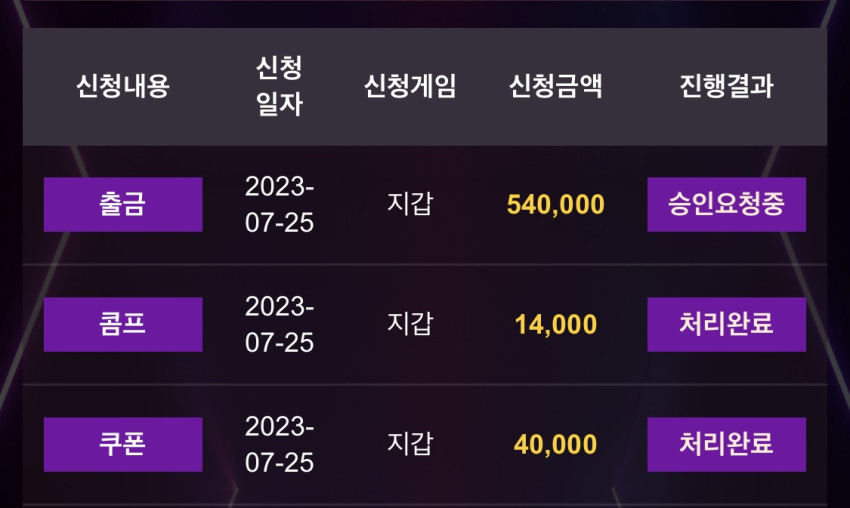Select the 신청게임 column header
Viewport: 850px width, 508px height.
[410, 86]
